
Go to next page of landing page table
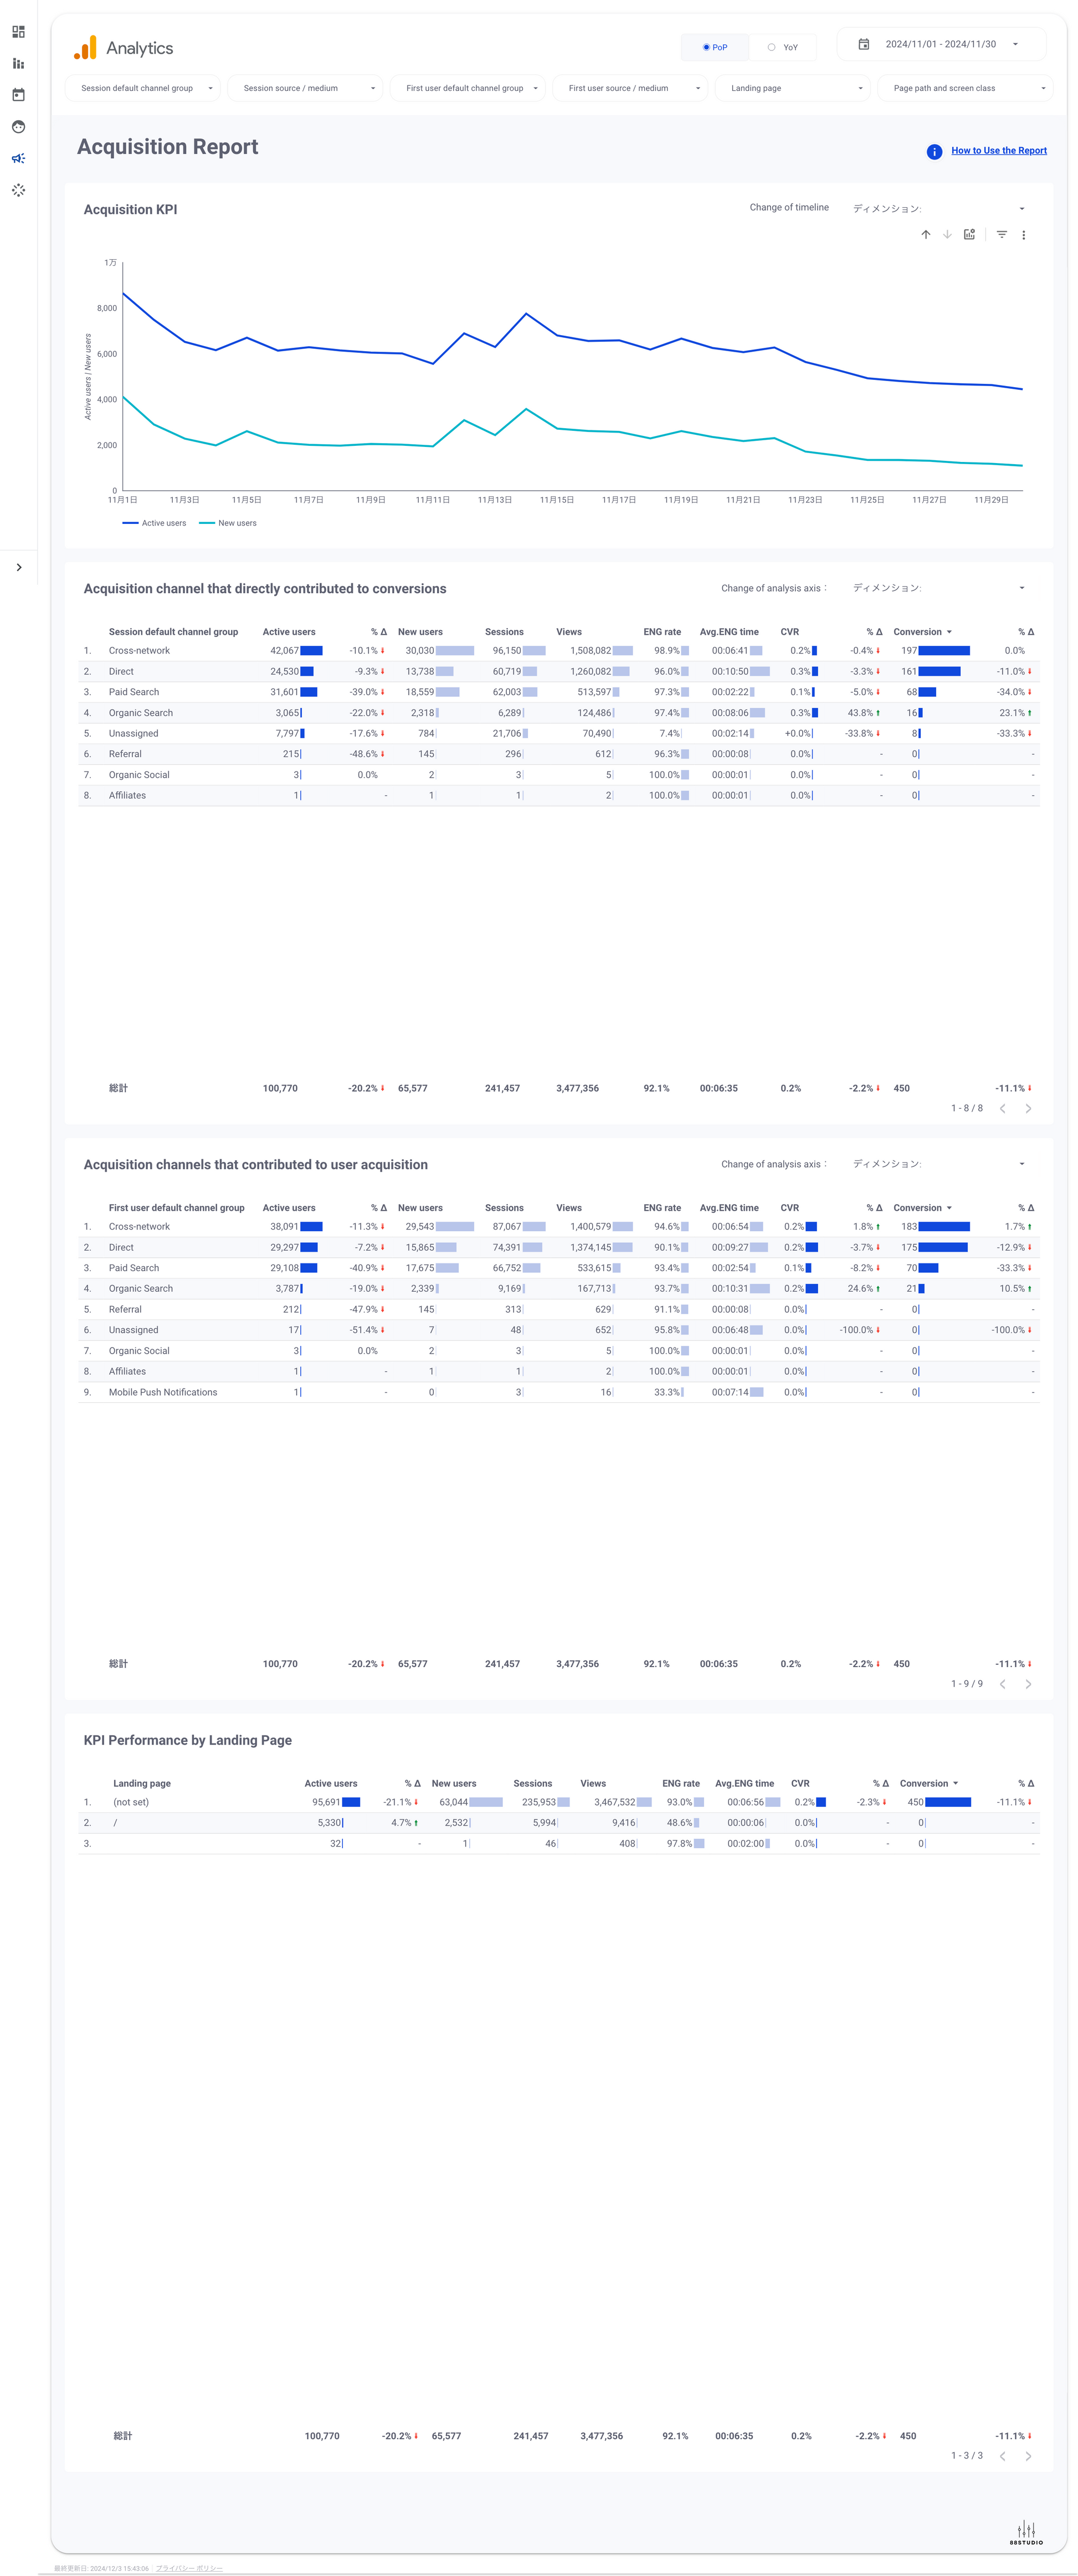[1028, 2455]
